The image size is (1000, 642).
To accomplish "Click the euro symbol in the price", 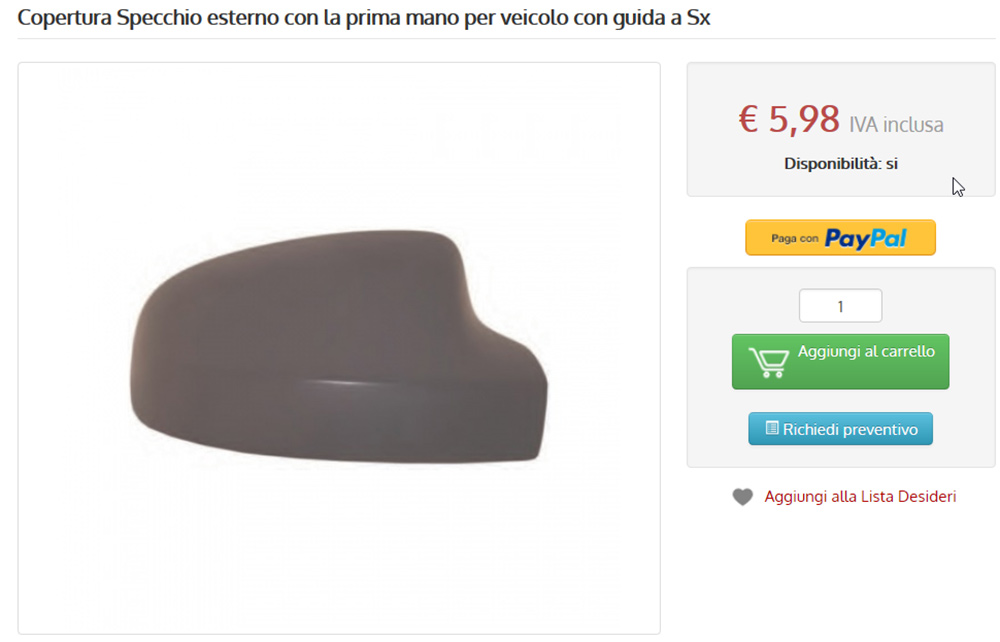I will click(749, 119).
